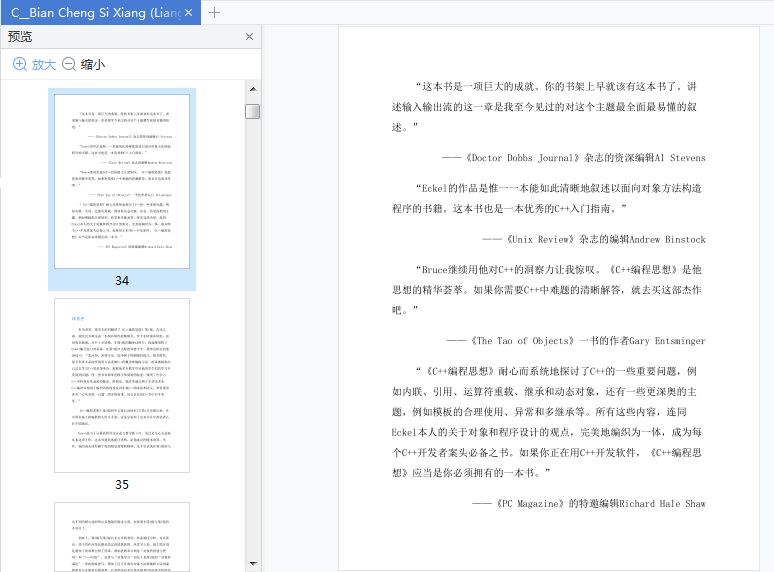
Task: Click the quote paragraph beginning with Eckel的作品
Action: pyautogui.click(x=547, y=198)
